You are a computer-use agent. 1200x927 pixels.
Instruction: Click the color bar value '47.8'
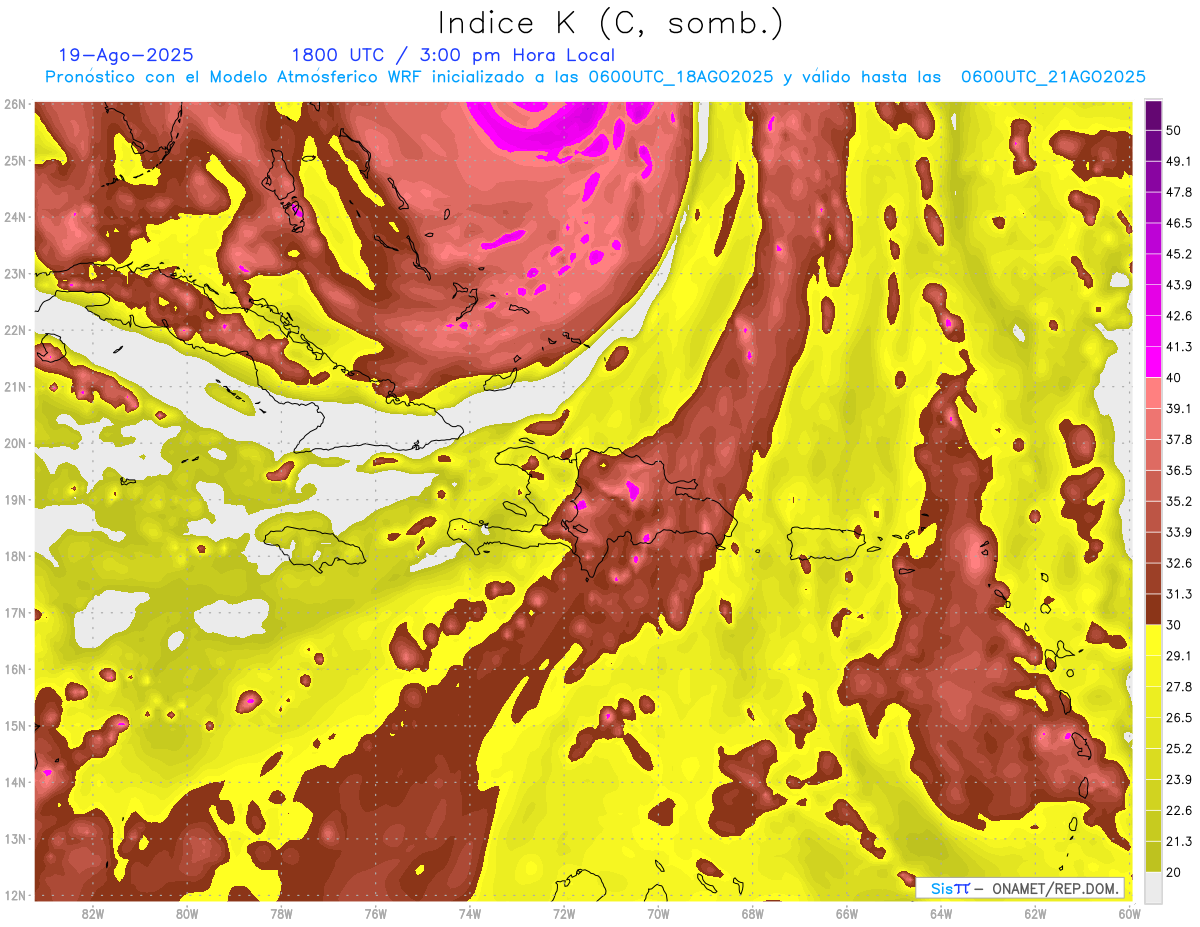pos(1178,192)
